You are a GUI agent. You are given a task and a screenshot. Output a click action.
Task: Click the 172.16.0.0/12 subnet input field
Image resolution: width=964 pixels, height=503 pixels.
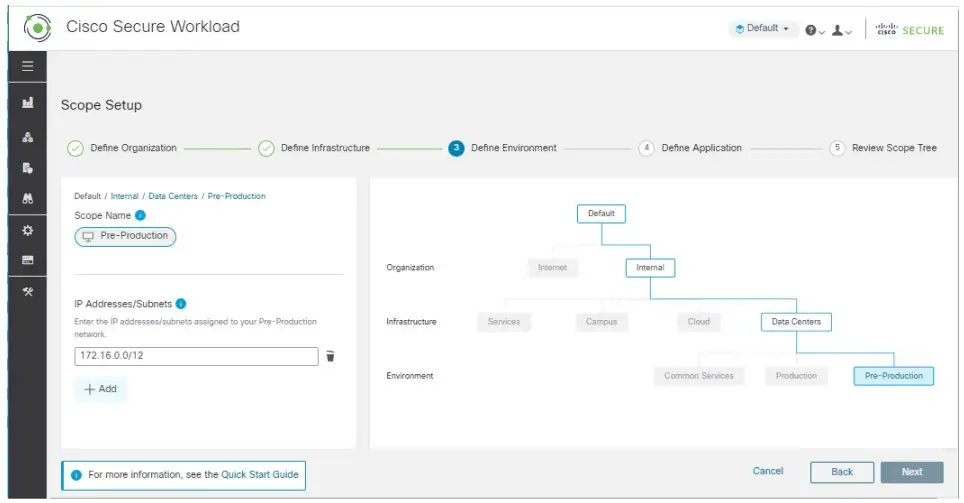[196, 356]
